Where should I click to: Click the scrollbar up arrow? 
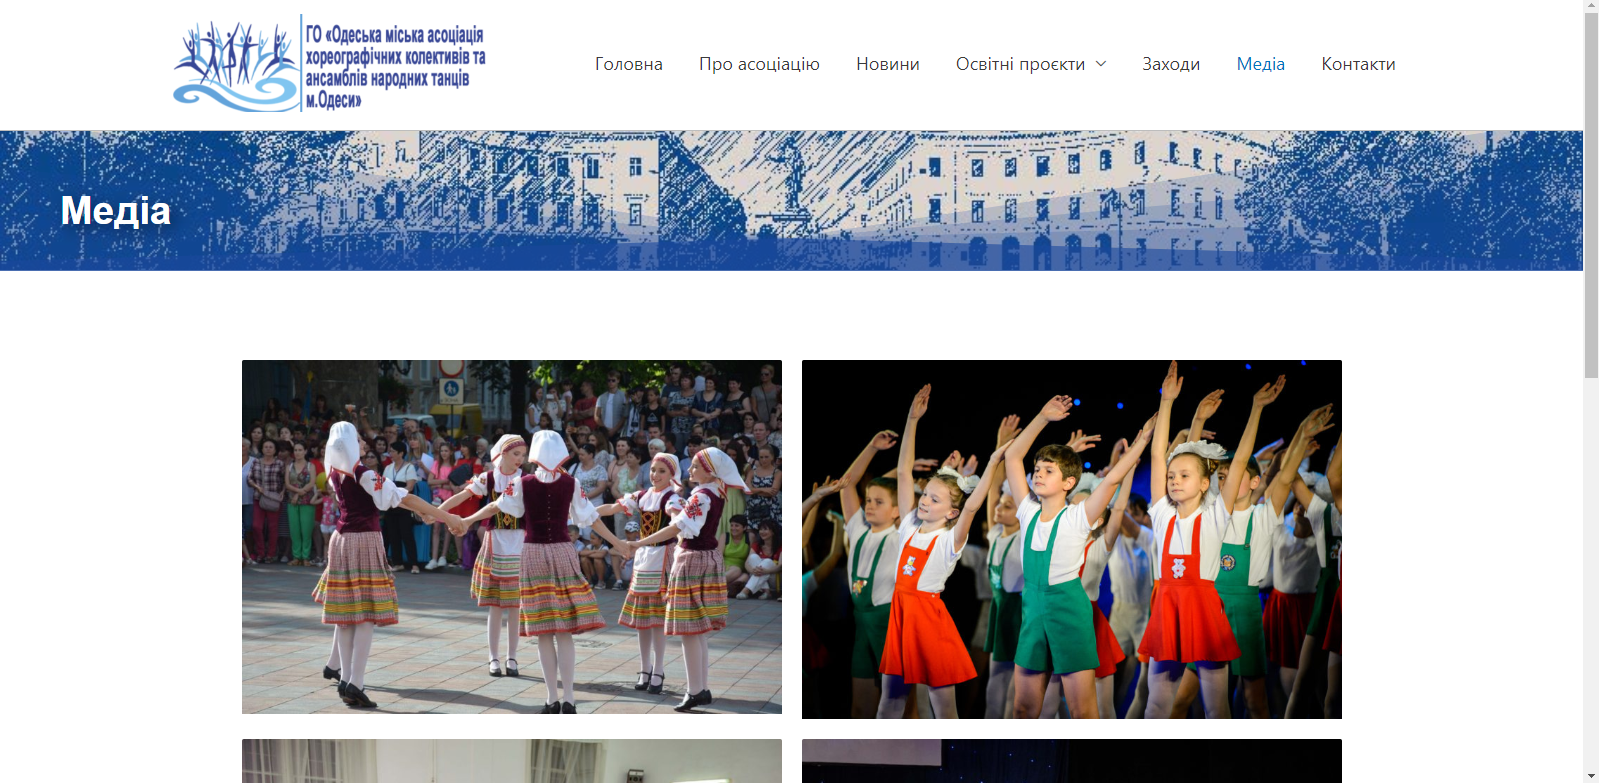click(1591, 6)
